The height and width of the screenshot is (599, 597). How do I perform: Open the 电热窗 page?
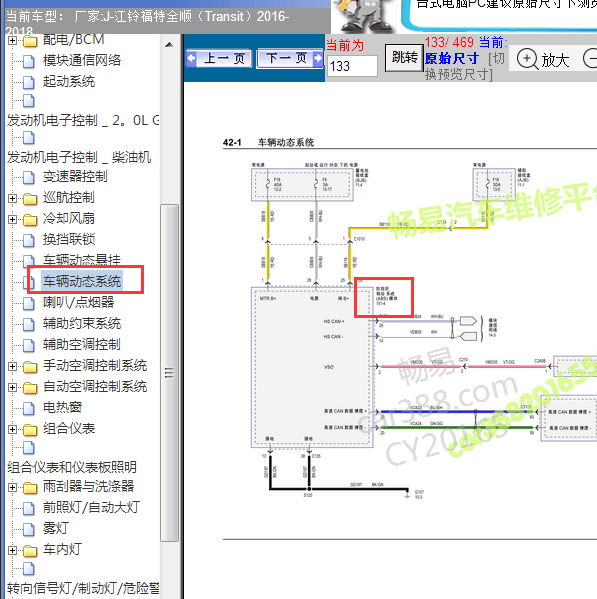point(62,408)
